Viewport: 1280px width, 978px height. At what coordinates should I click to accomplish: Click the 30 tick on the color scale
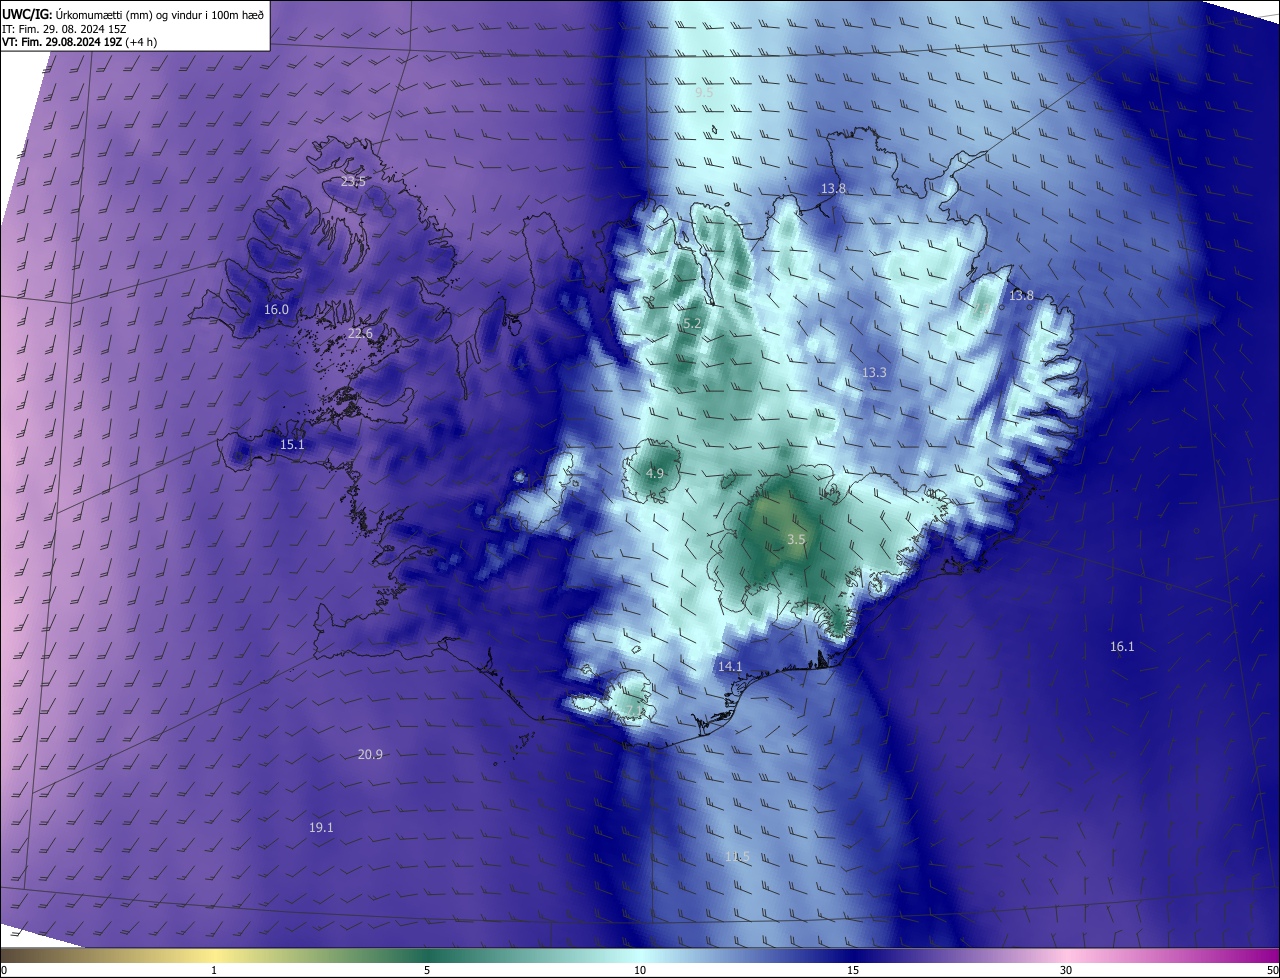[1066, 971]
